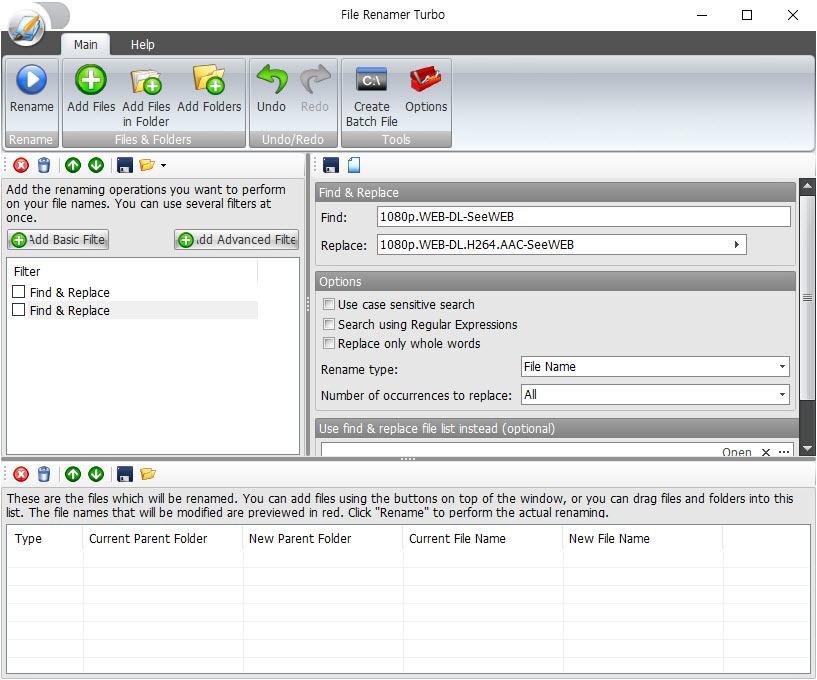The height and width of the screenshot is (680, 817).
Task: Select the Main tab
Action: [x=85, y=44]
